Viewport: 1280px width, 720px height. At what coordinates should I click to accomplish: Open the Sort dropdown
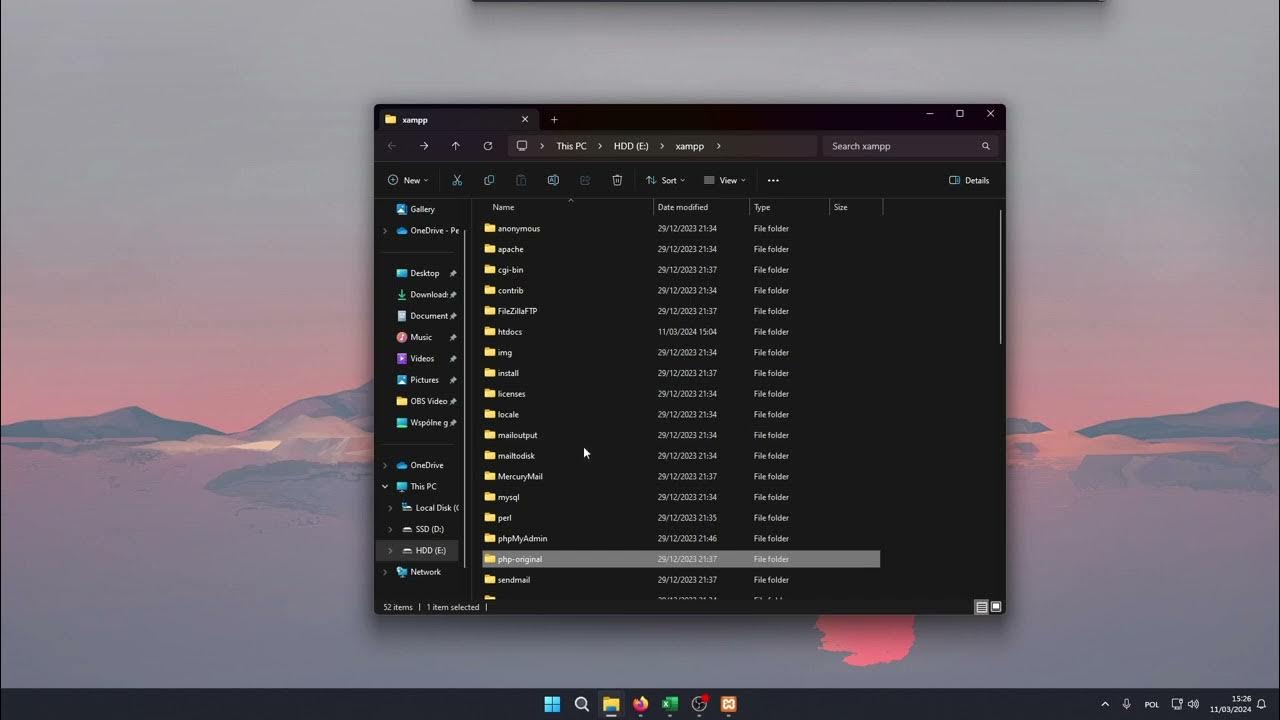(665, 180)
